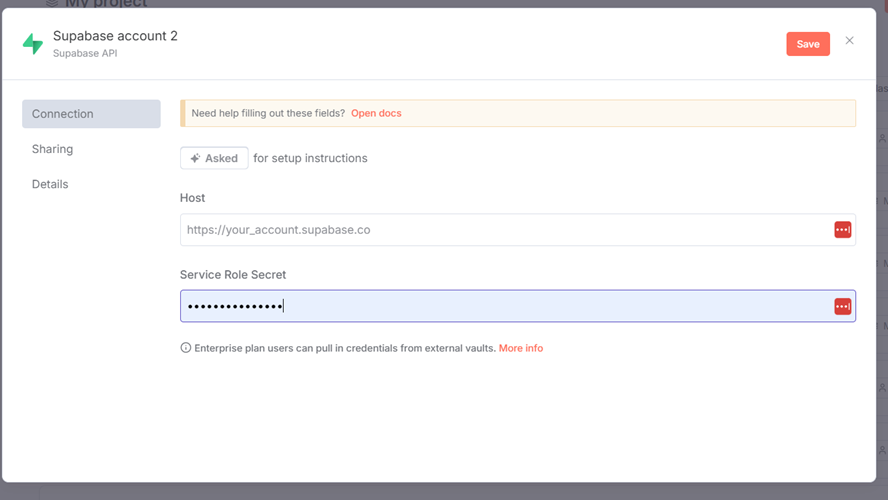Click the 'for setup instructions' text
Image resolution: width=888 pixels, height=500 pixels.
[x=310, y=158]
